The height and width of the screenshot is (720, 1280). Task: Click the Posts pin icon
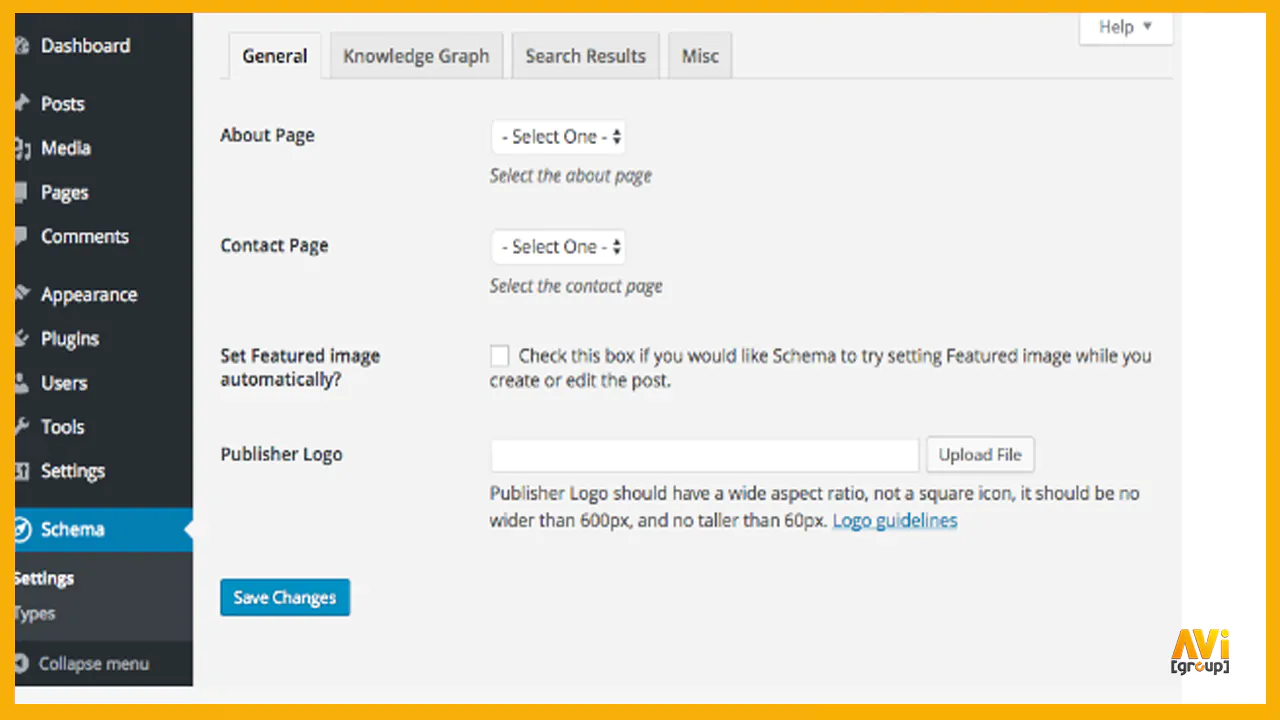pos(21,104)
